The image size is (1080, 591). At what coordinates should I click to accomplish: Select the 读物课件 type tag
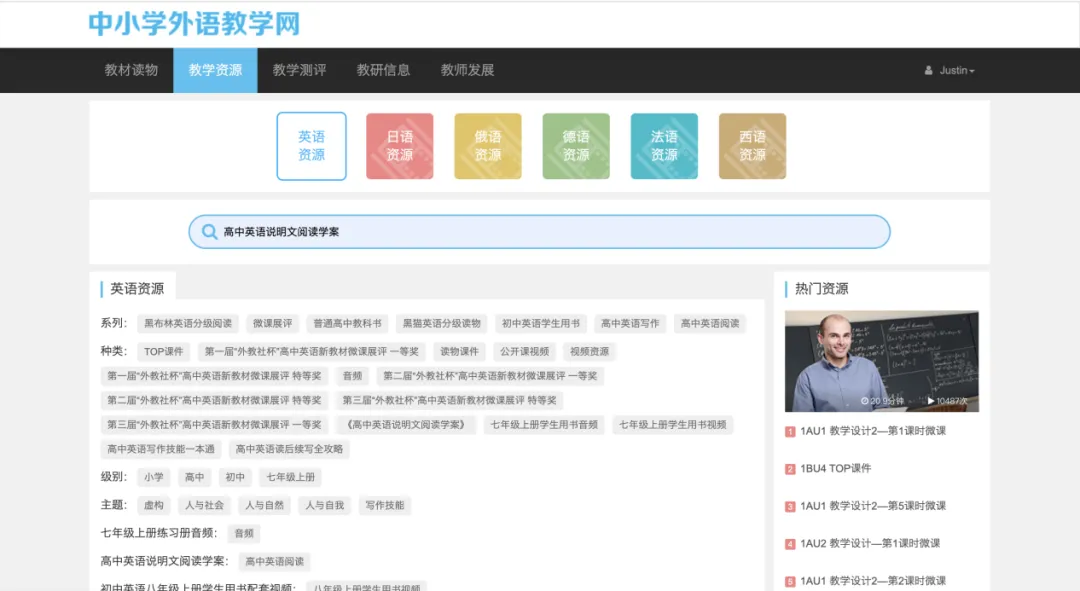pos(459,352)
